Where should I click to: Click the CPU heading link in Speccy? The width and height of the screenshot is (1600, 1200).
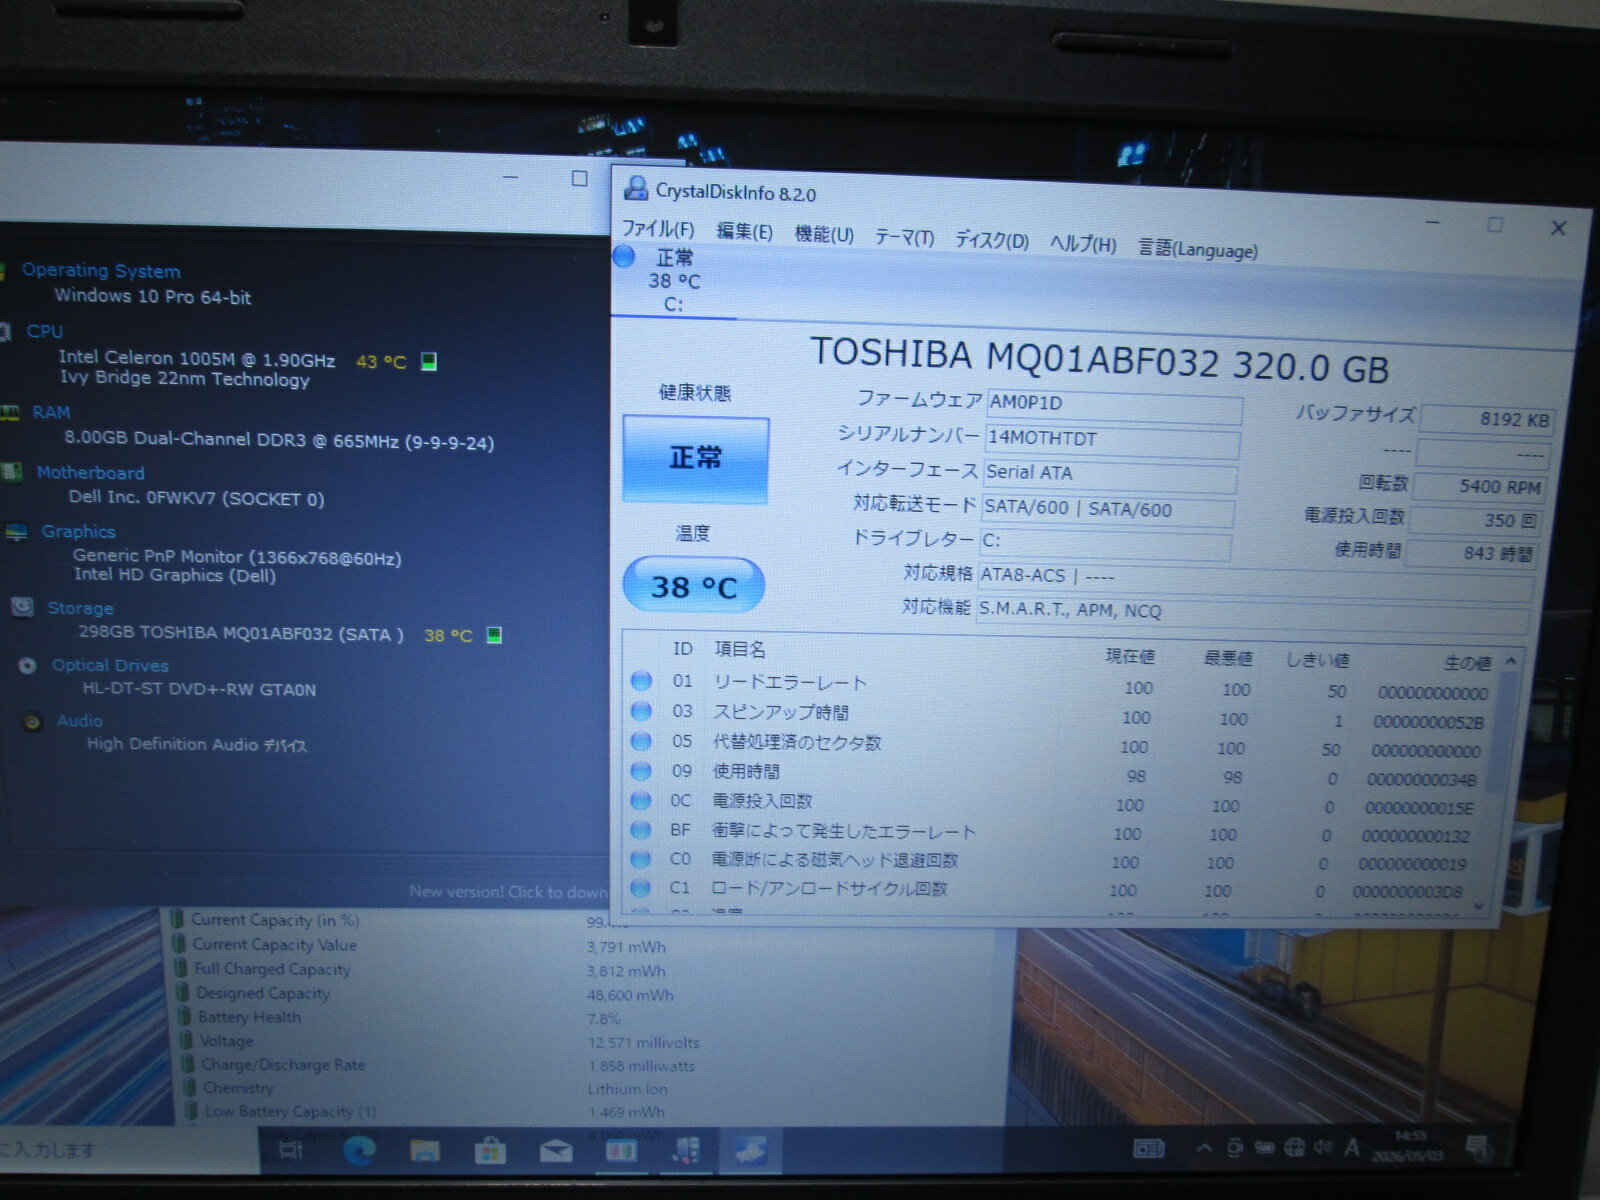pyautogui.click(x=45, y=331)
